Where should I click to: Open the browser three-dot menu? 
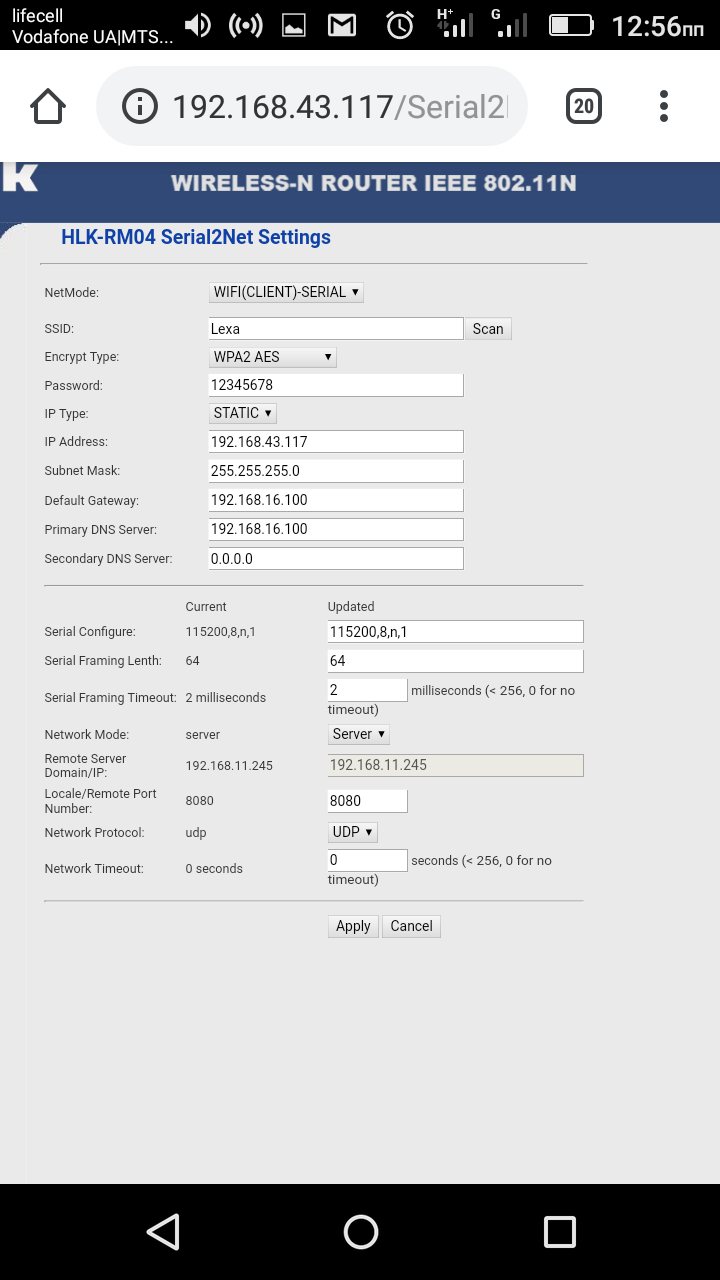pos(664,106)
